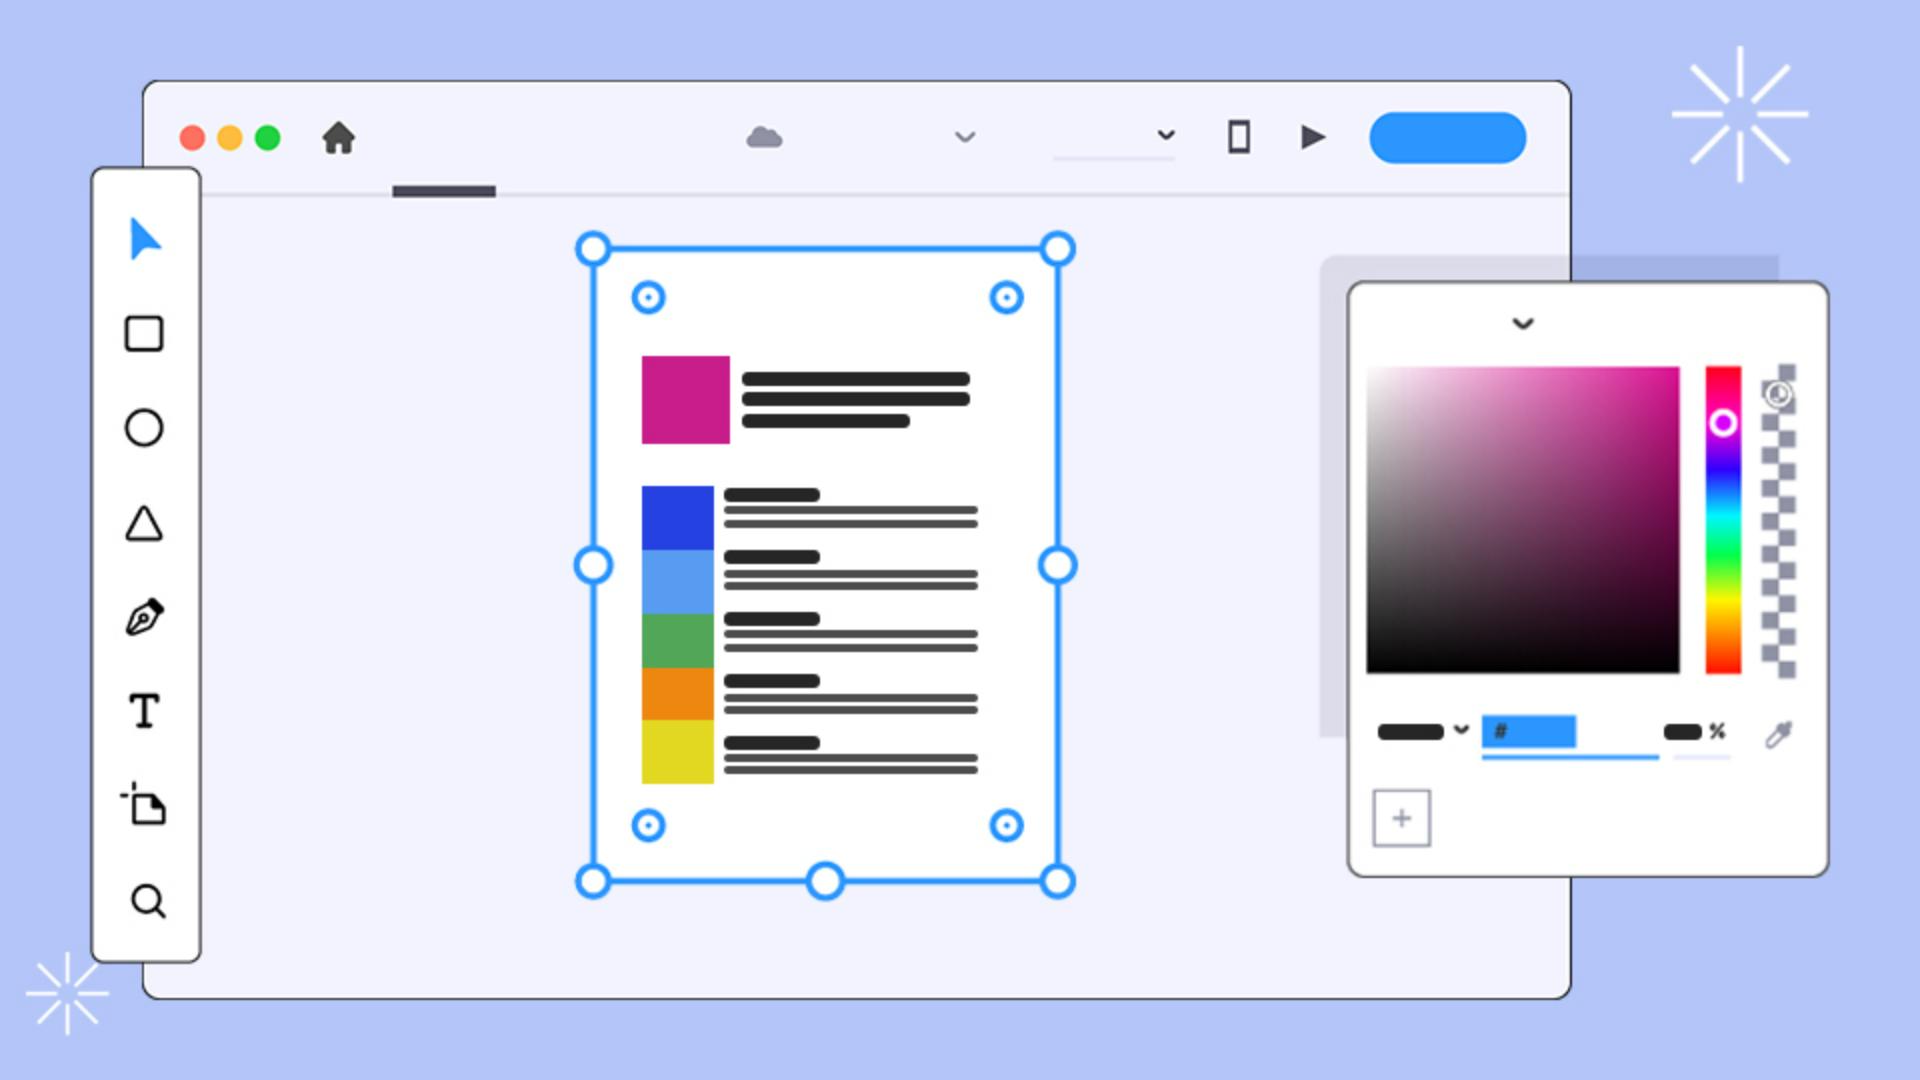Viewport: 1920px width, 1080px height.
Task: Click the cloud document status icon
Action: pyautogui.click(x=764, y=137)
